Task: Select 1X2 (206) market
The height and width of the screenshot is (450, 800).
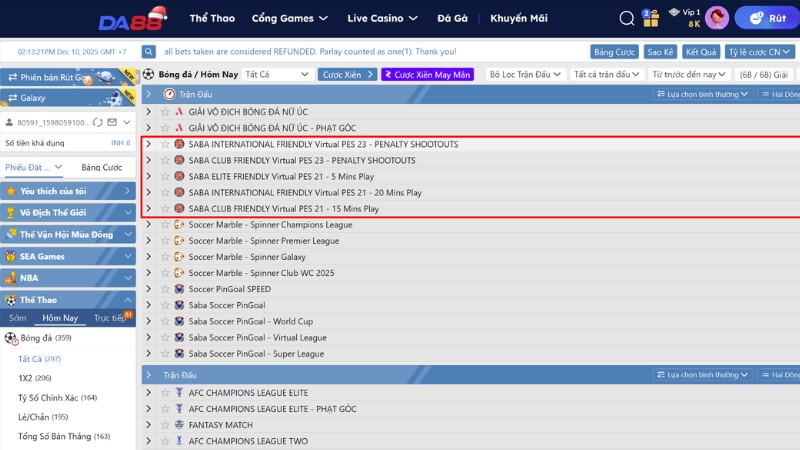Action: pyautogui.click(x=35, y=378)
